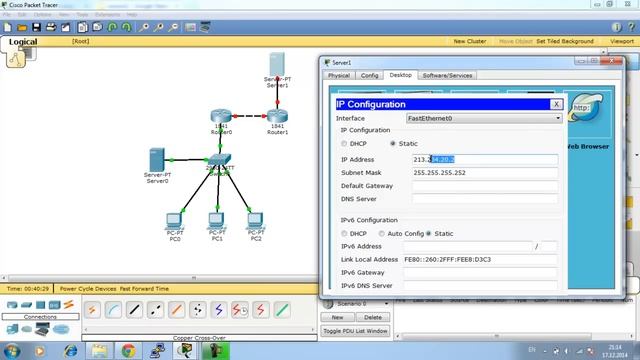
Task: Open Internet Explorer from the taskbar
Action: pyautogui.click(x=70, y=351)
